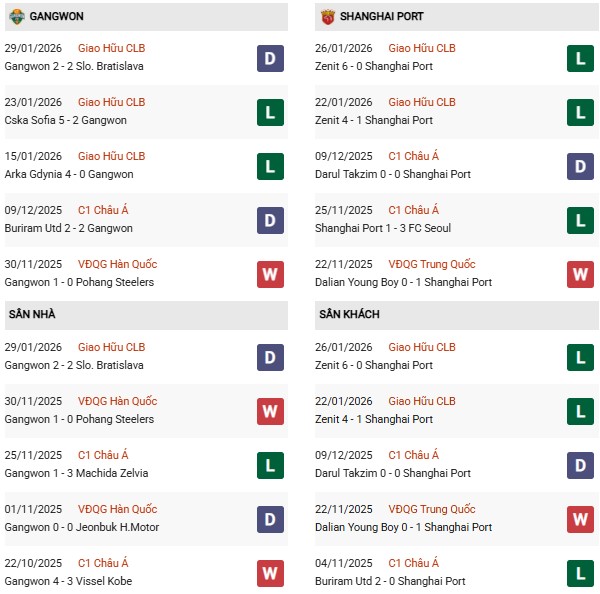The height and width of the screenshot is (594, 600).
Task: Click L result badge for Cska Sofia match
Action: pos(270,112)
